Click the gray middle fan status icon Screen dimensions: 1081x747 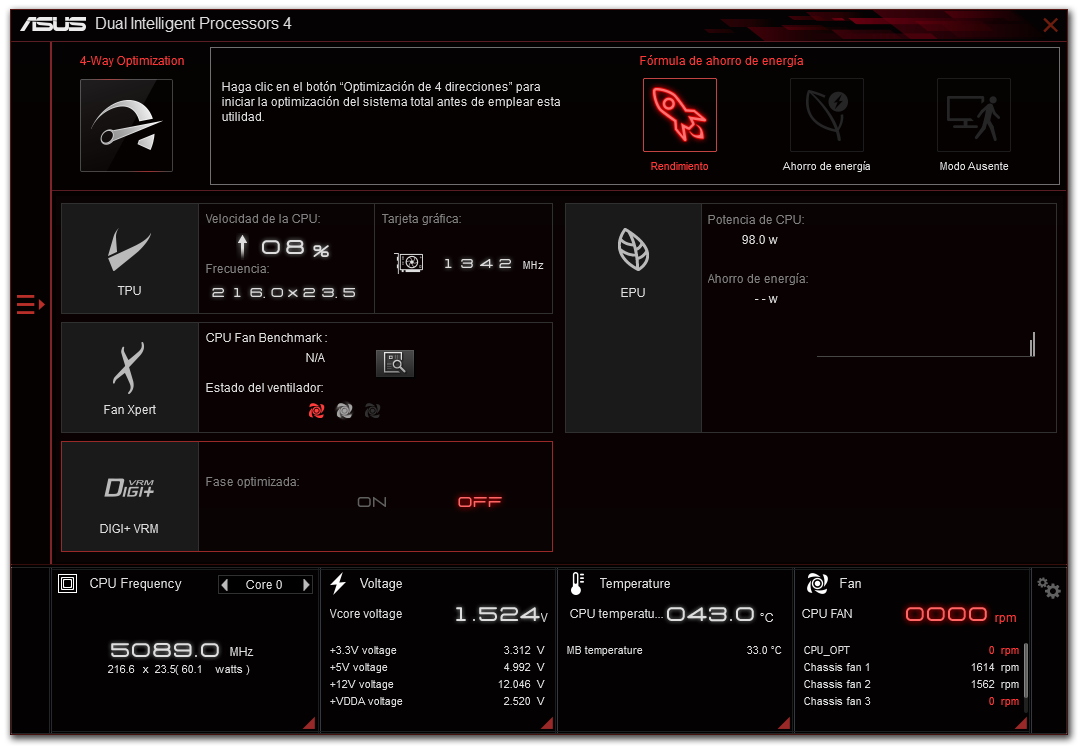[345, 411]
